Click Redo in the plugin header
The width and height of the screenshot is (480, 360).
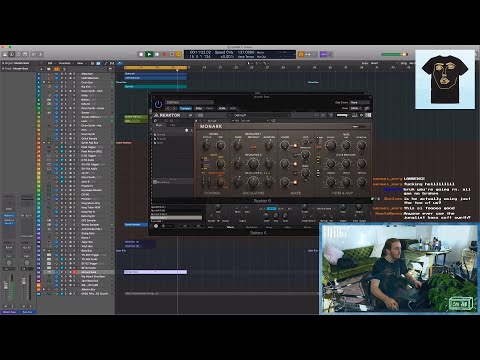pos(233,108)
